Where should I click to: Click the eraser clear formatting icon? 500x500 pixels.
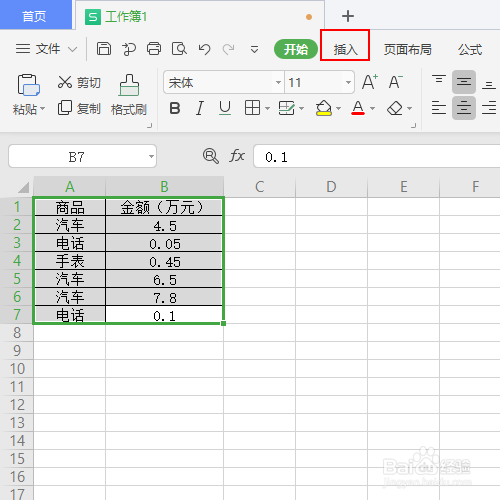pos(395,108)
